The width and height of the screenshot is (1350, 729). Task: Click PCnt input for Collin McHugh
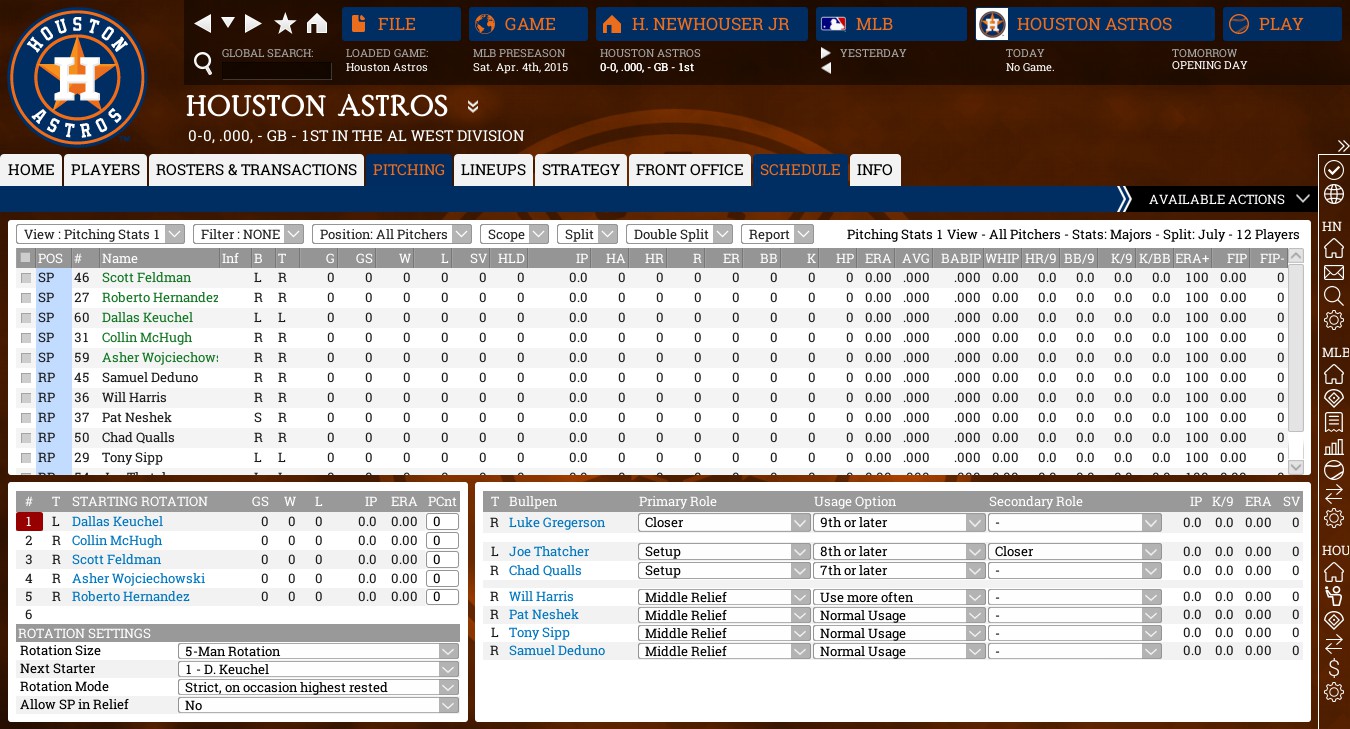[x=442, y=541]
